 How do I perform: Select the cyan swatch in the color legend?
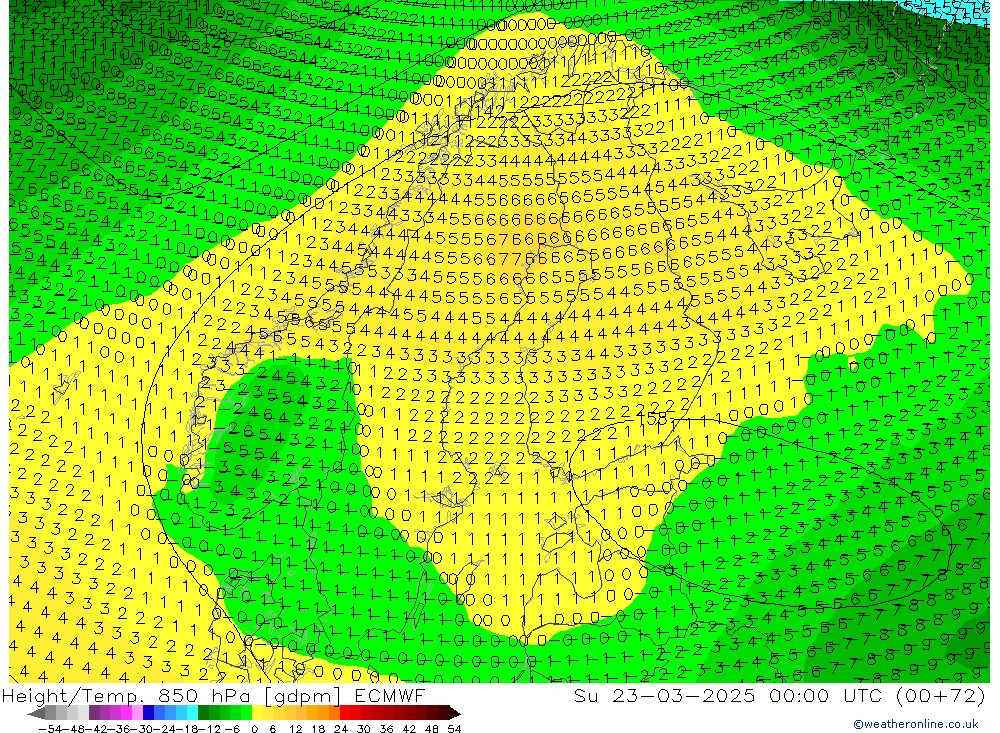point(192,713)
